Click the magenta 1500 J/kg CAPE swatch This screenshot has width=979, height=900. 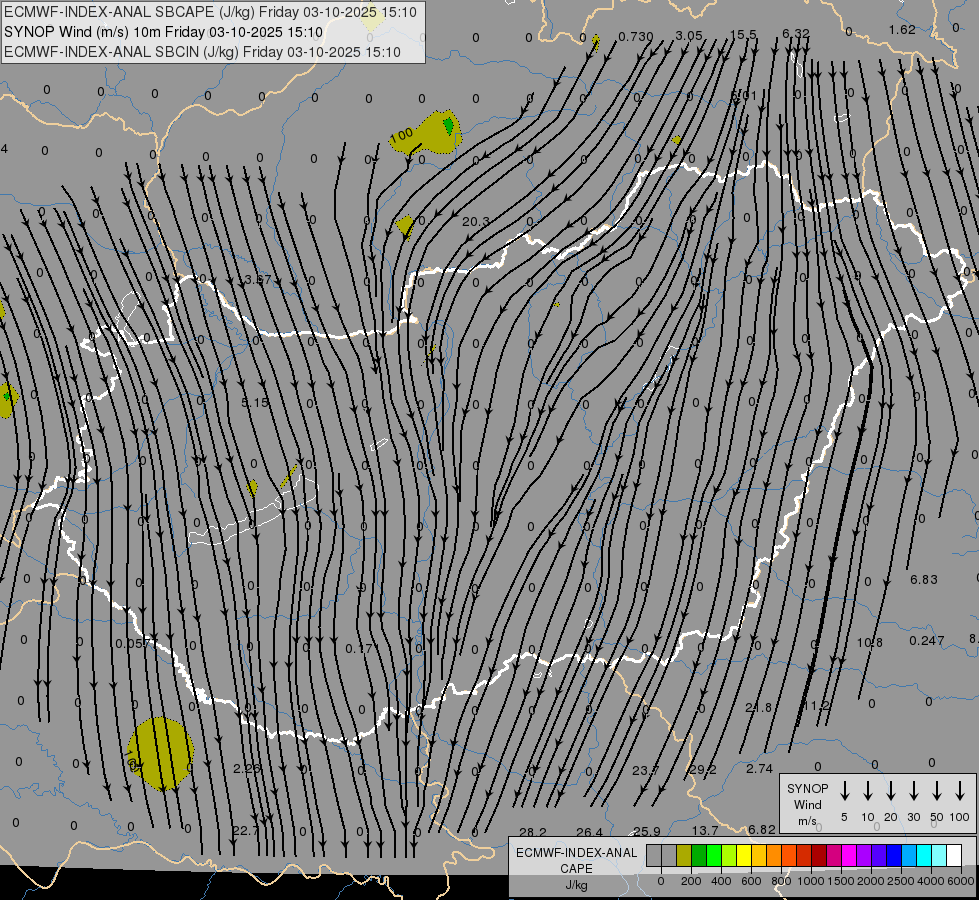coord(834,855)
